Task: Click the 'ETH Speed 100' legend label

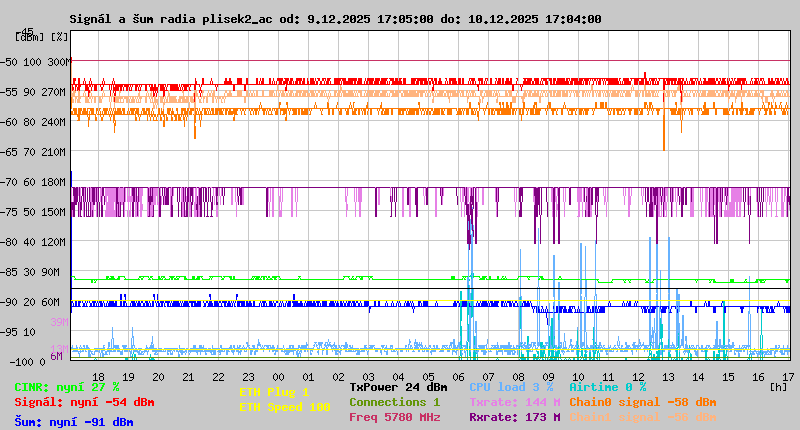Action: click(285, 407)
